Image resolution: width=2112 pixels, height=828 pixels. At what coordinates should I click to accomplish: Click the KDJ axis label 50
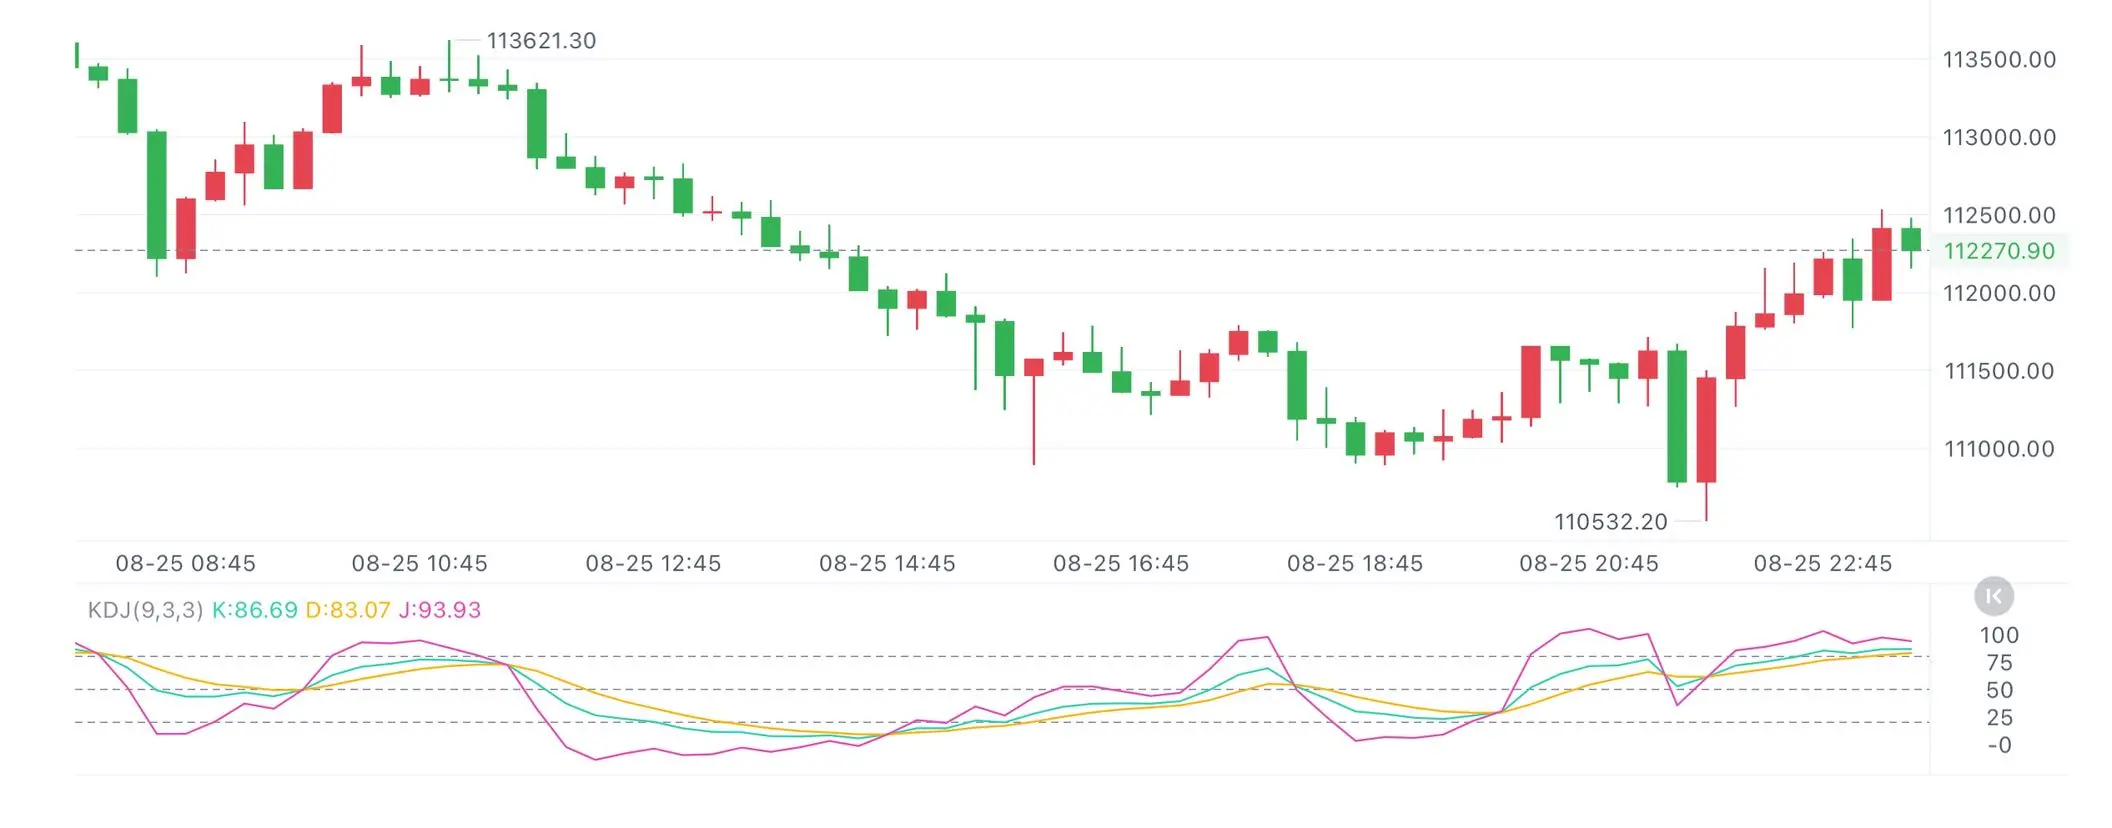[1999, 690]
